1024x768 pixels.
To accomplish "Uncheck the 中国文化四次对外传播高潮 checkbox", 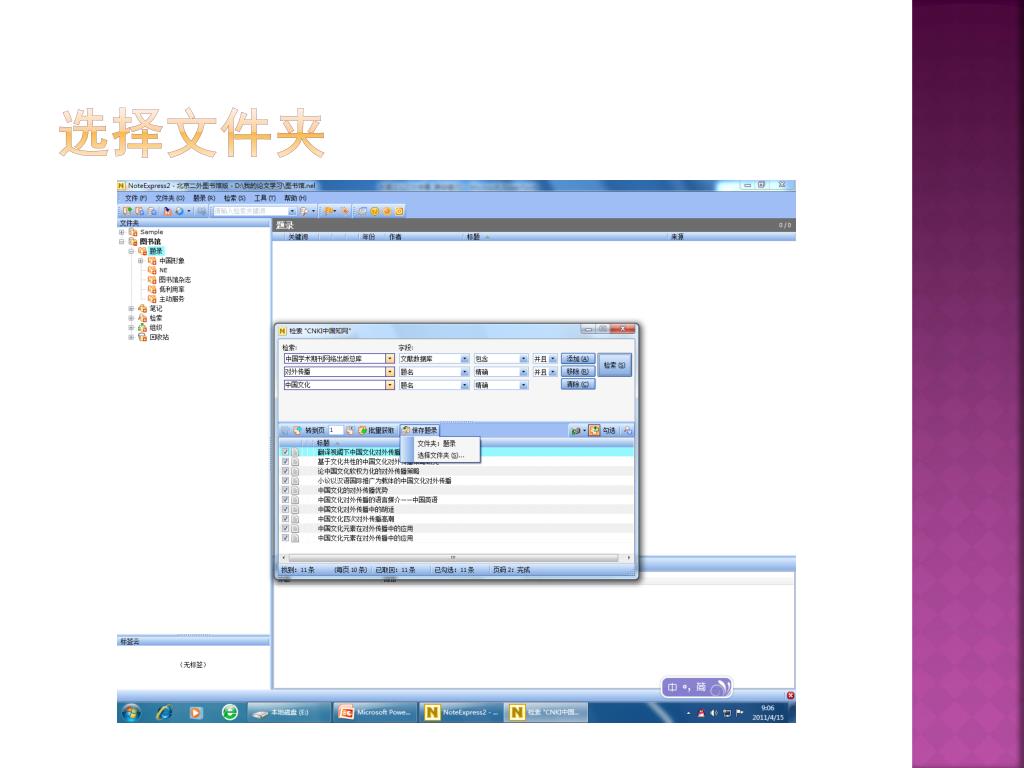I will pos(285,519).
